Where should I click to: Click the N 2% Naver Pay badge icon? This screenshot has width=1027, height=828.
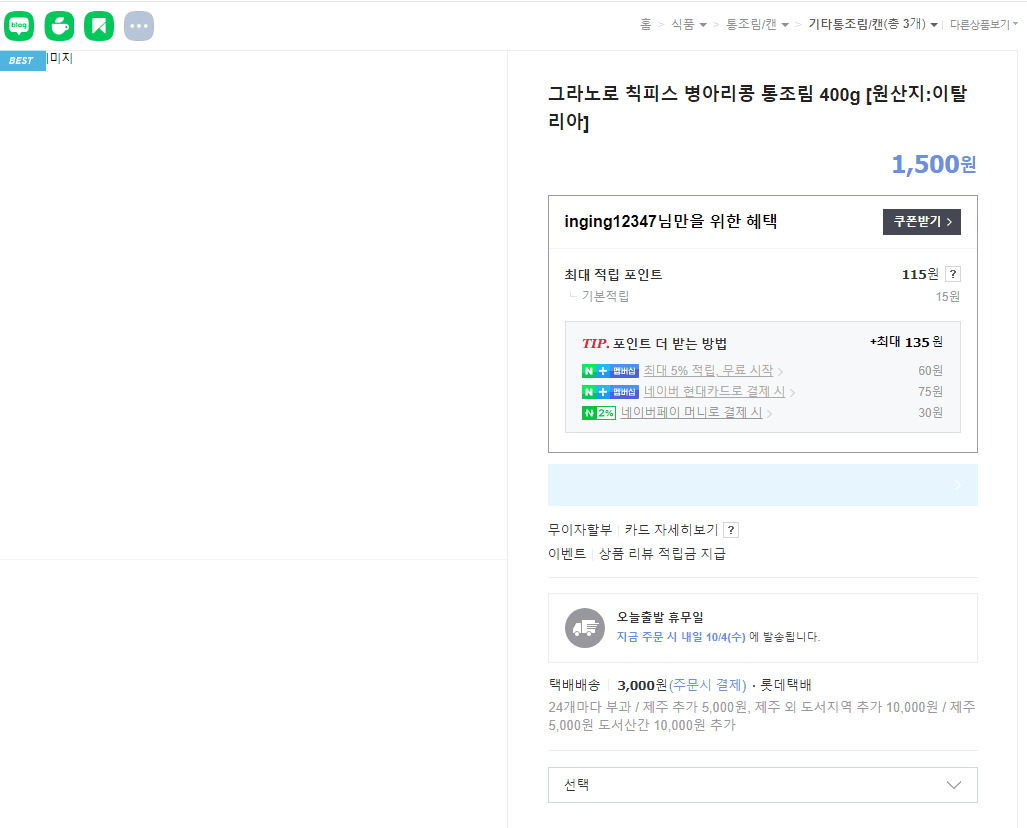pyautogui.click(x=598, y=412)
